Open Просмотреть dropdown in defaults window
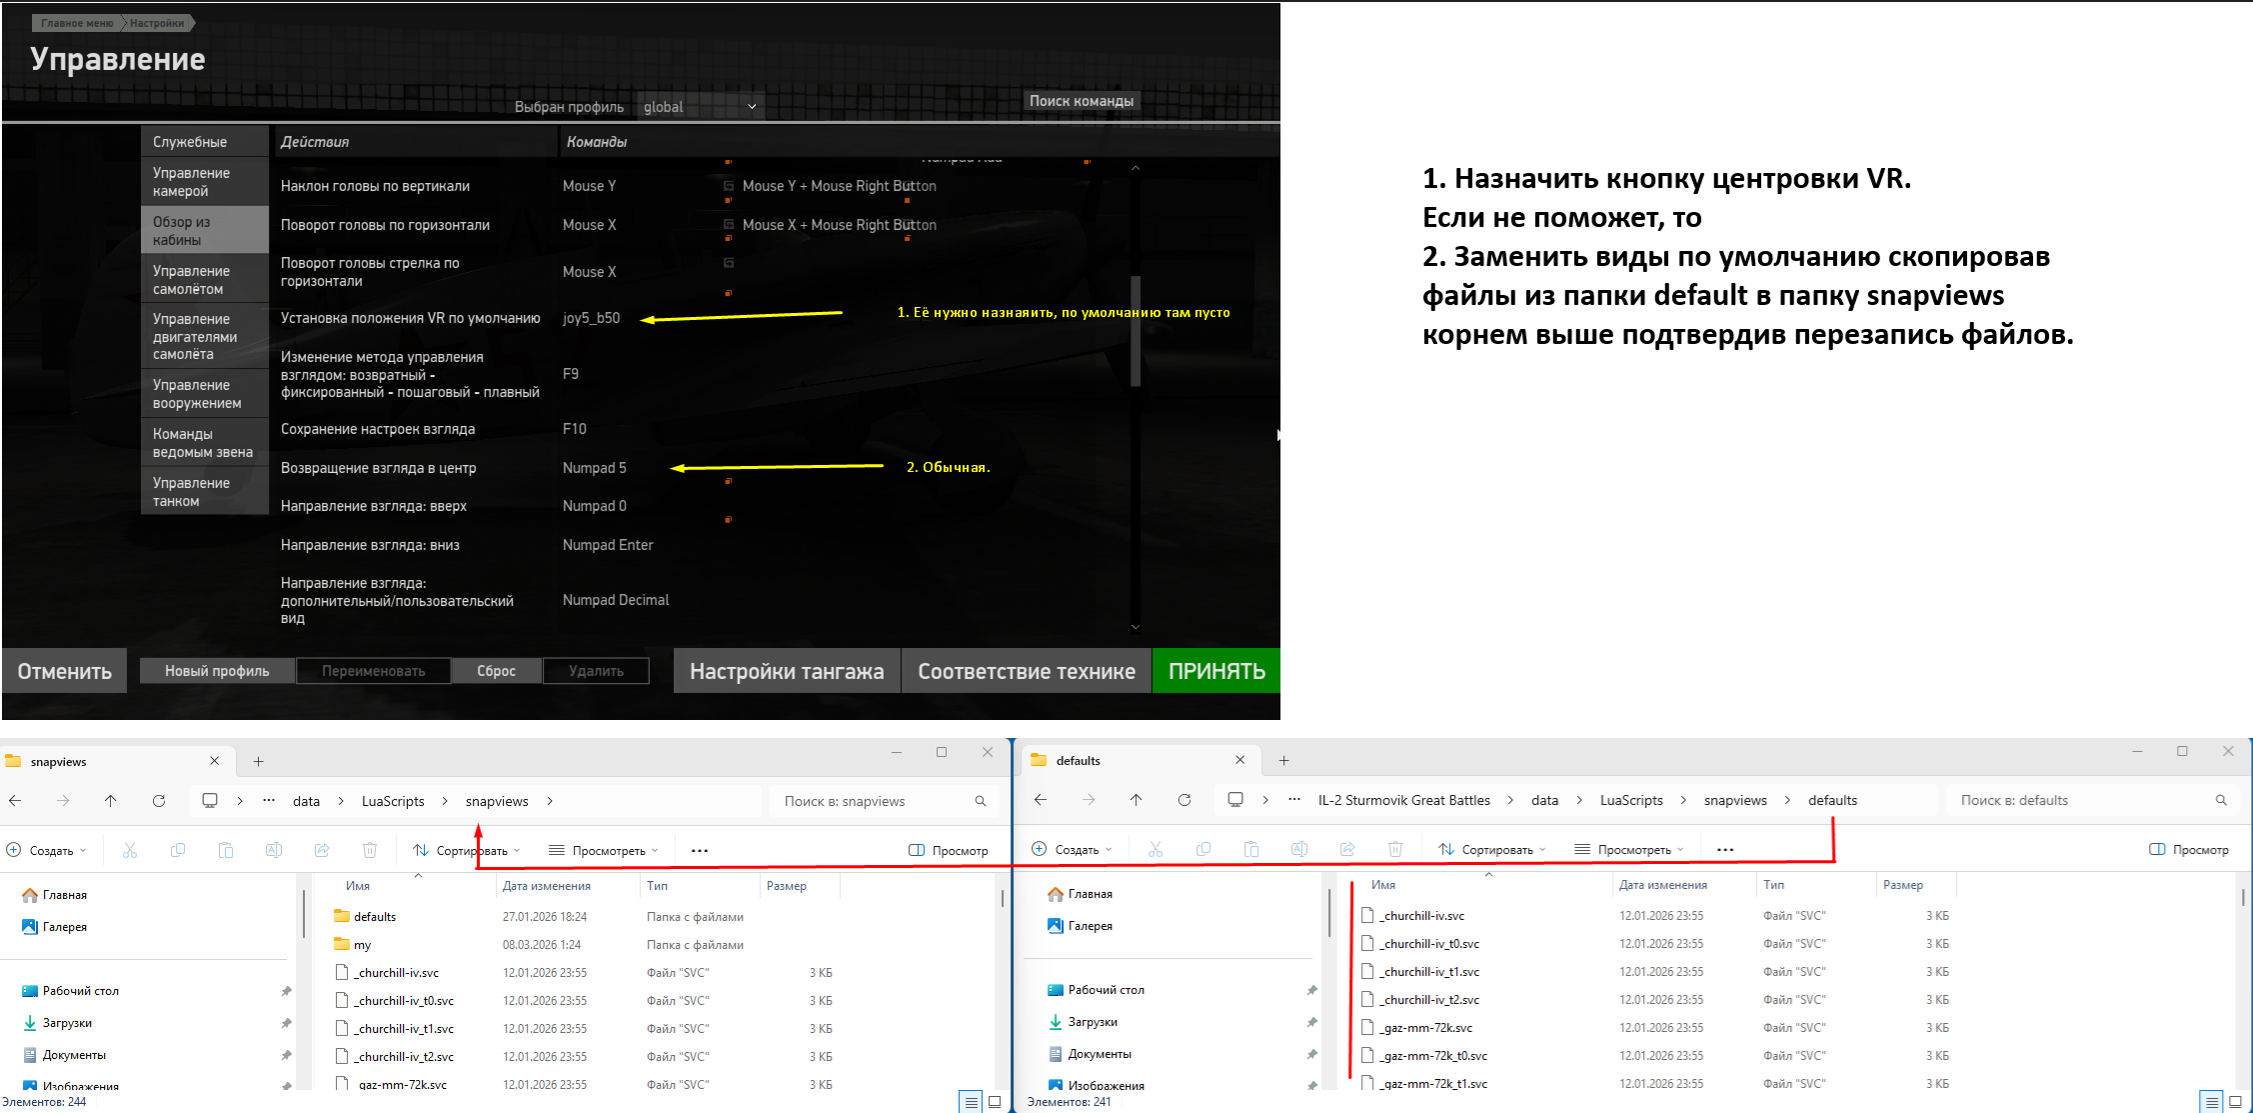The width and height of the screenshot is (2253, 1113). pyautogui.click(x=1629, y=850)
